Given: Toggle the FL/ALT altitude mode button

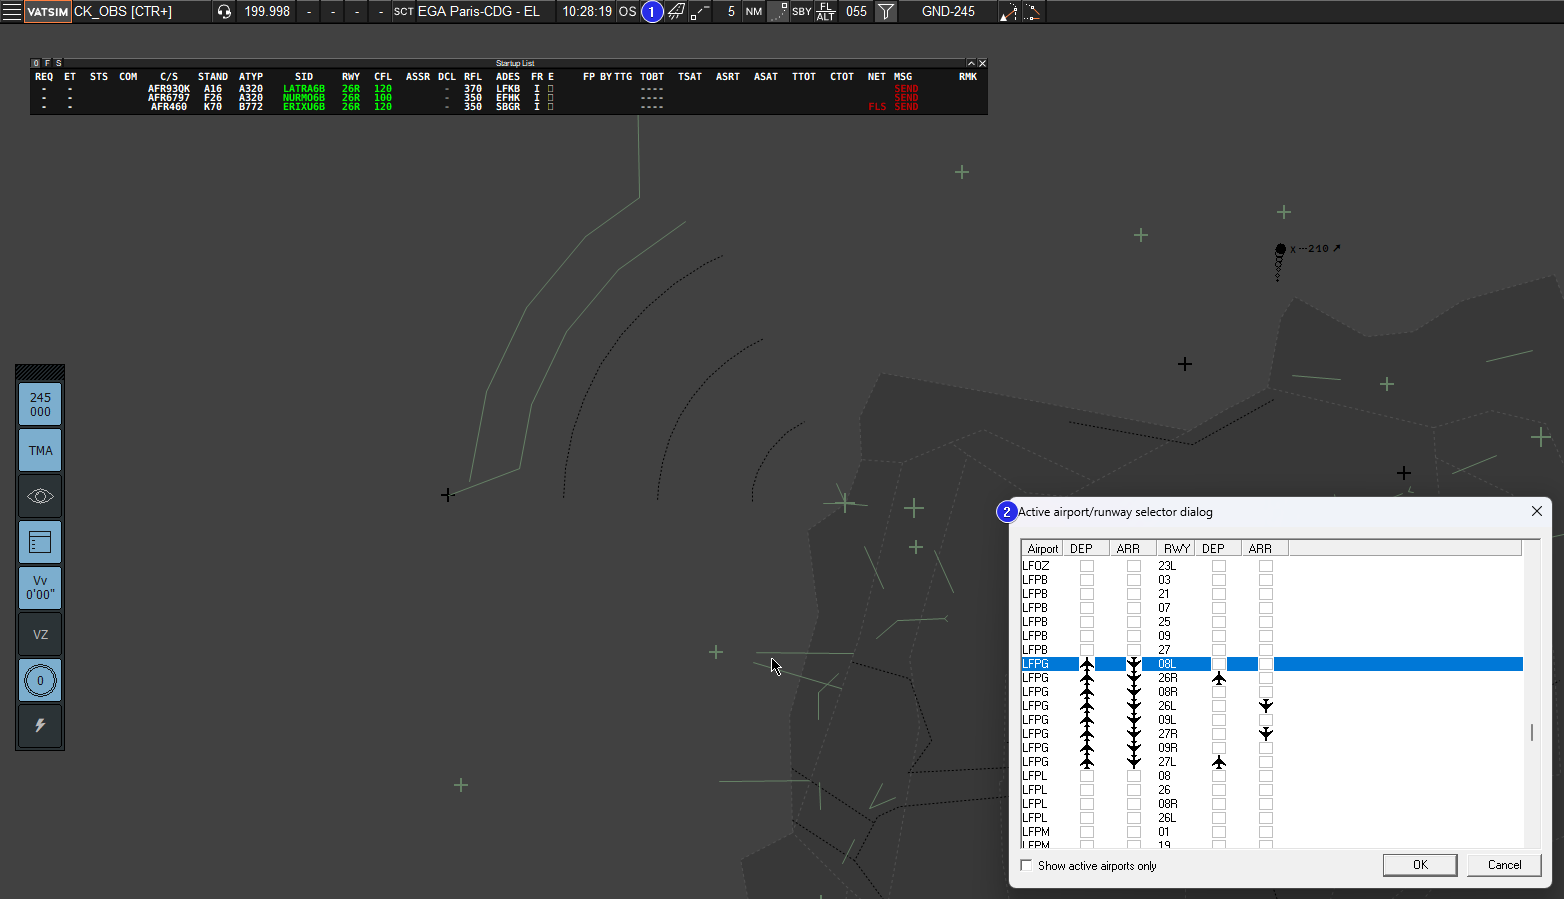Looking at the screenshot, I should [826, 12].
